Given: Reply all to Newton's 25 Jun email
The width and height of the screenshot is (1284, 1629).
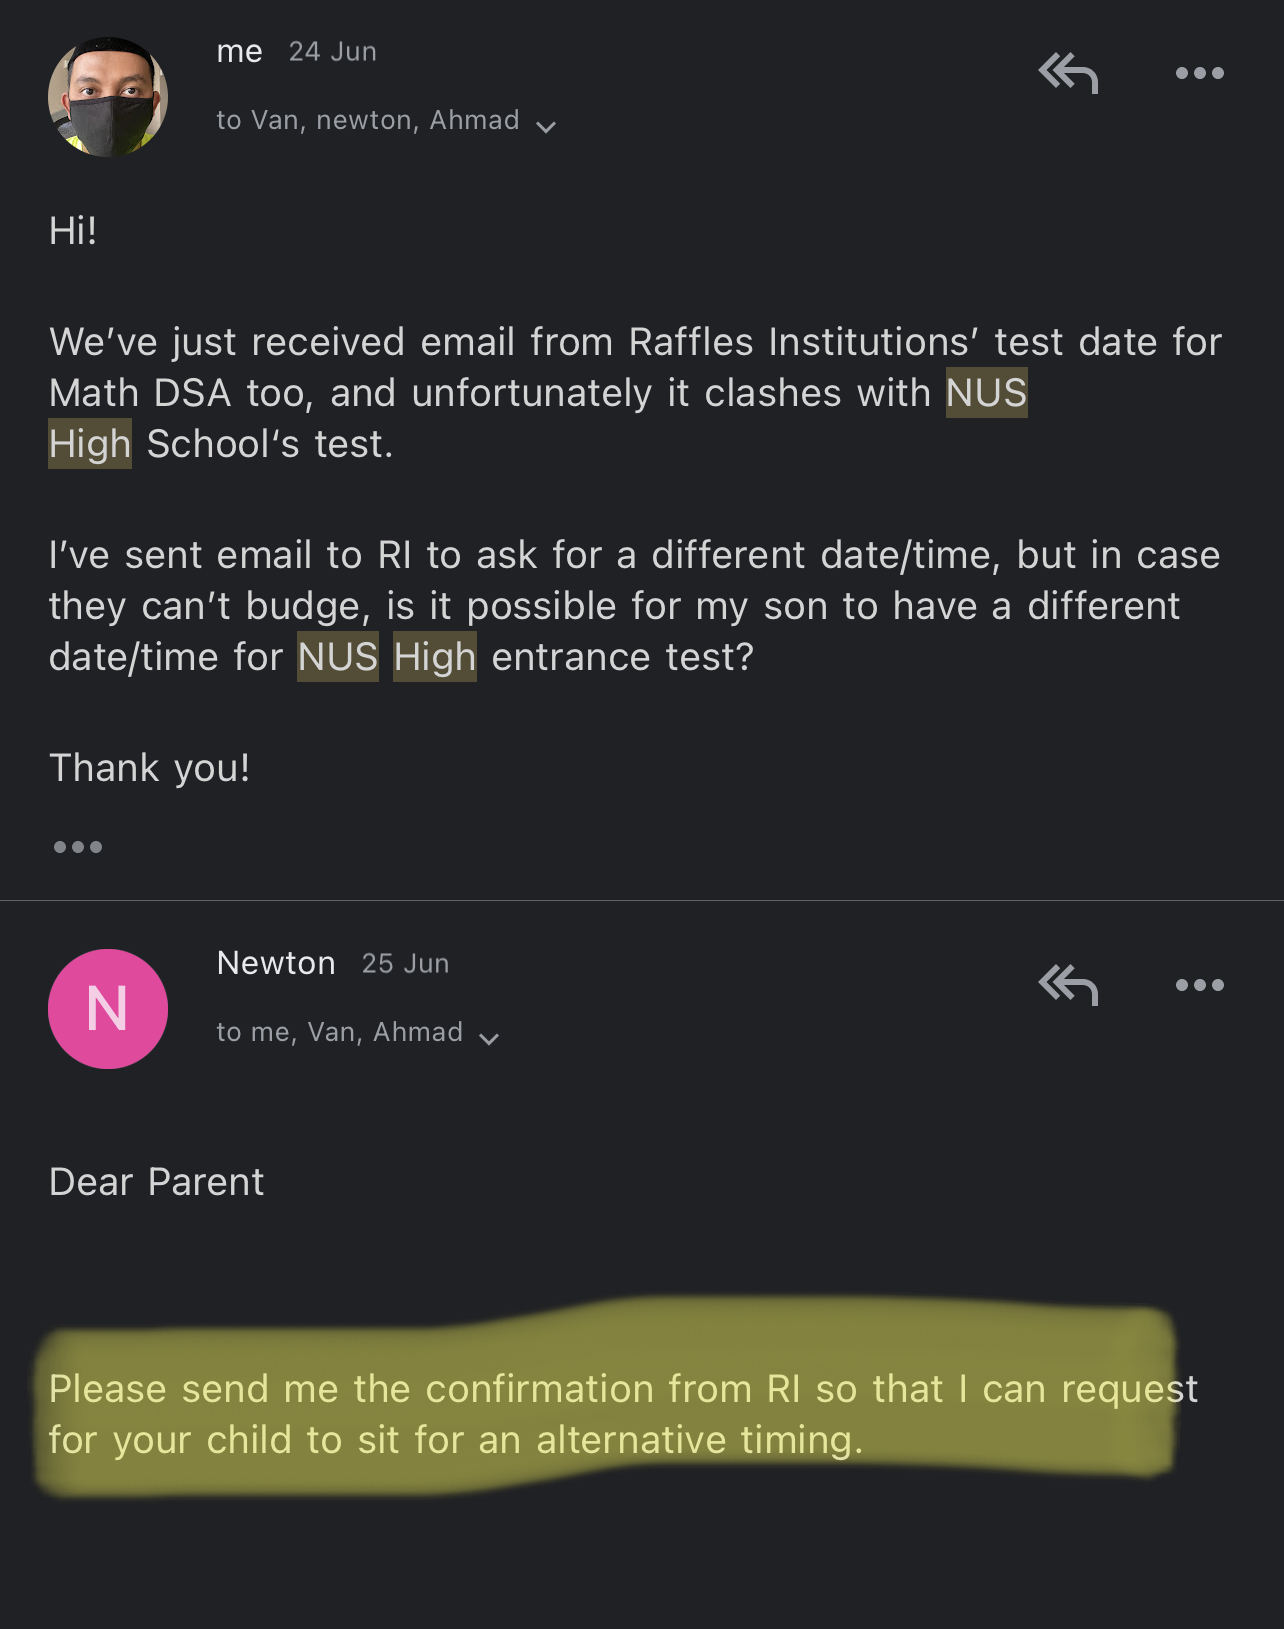Looking at the screenshot, I should 1068,985.
